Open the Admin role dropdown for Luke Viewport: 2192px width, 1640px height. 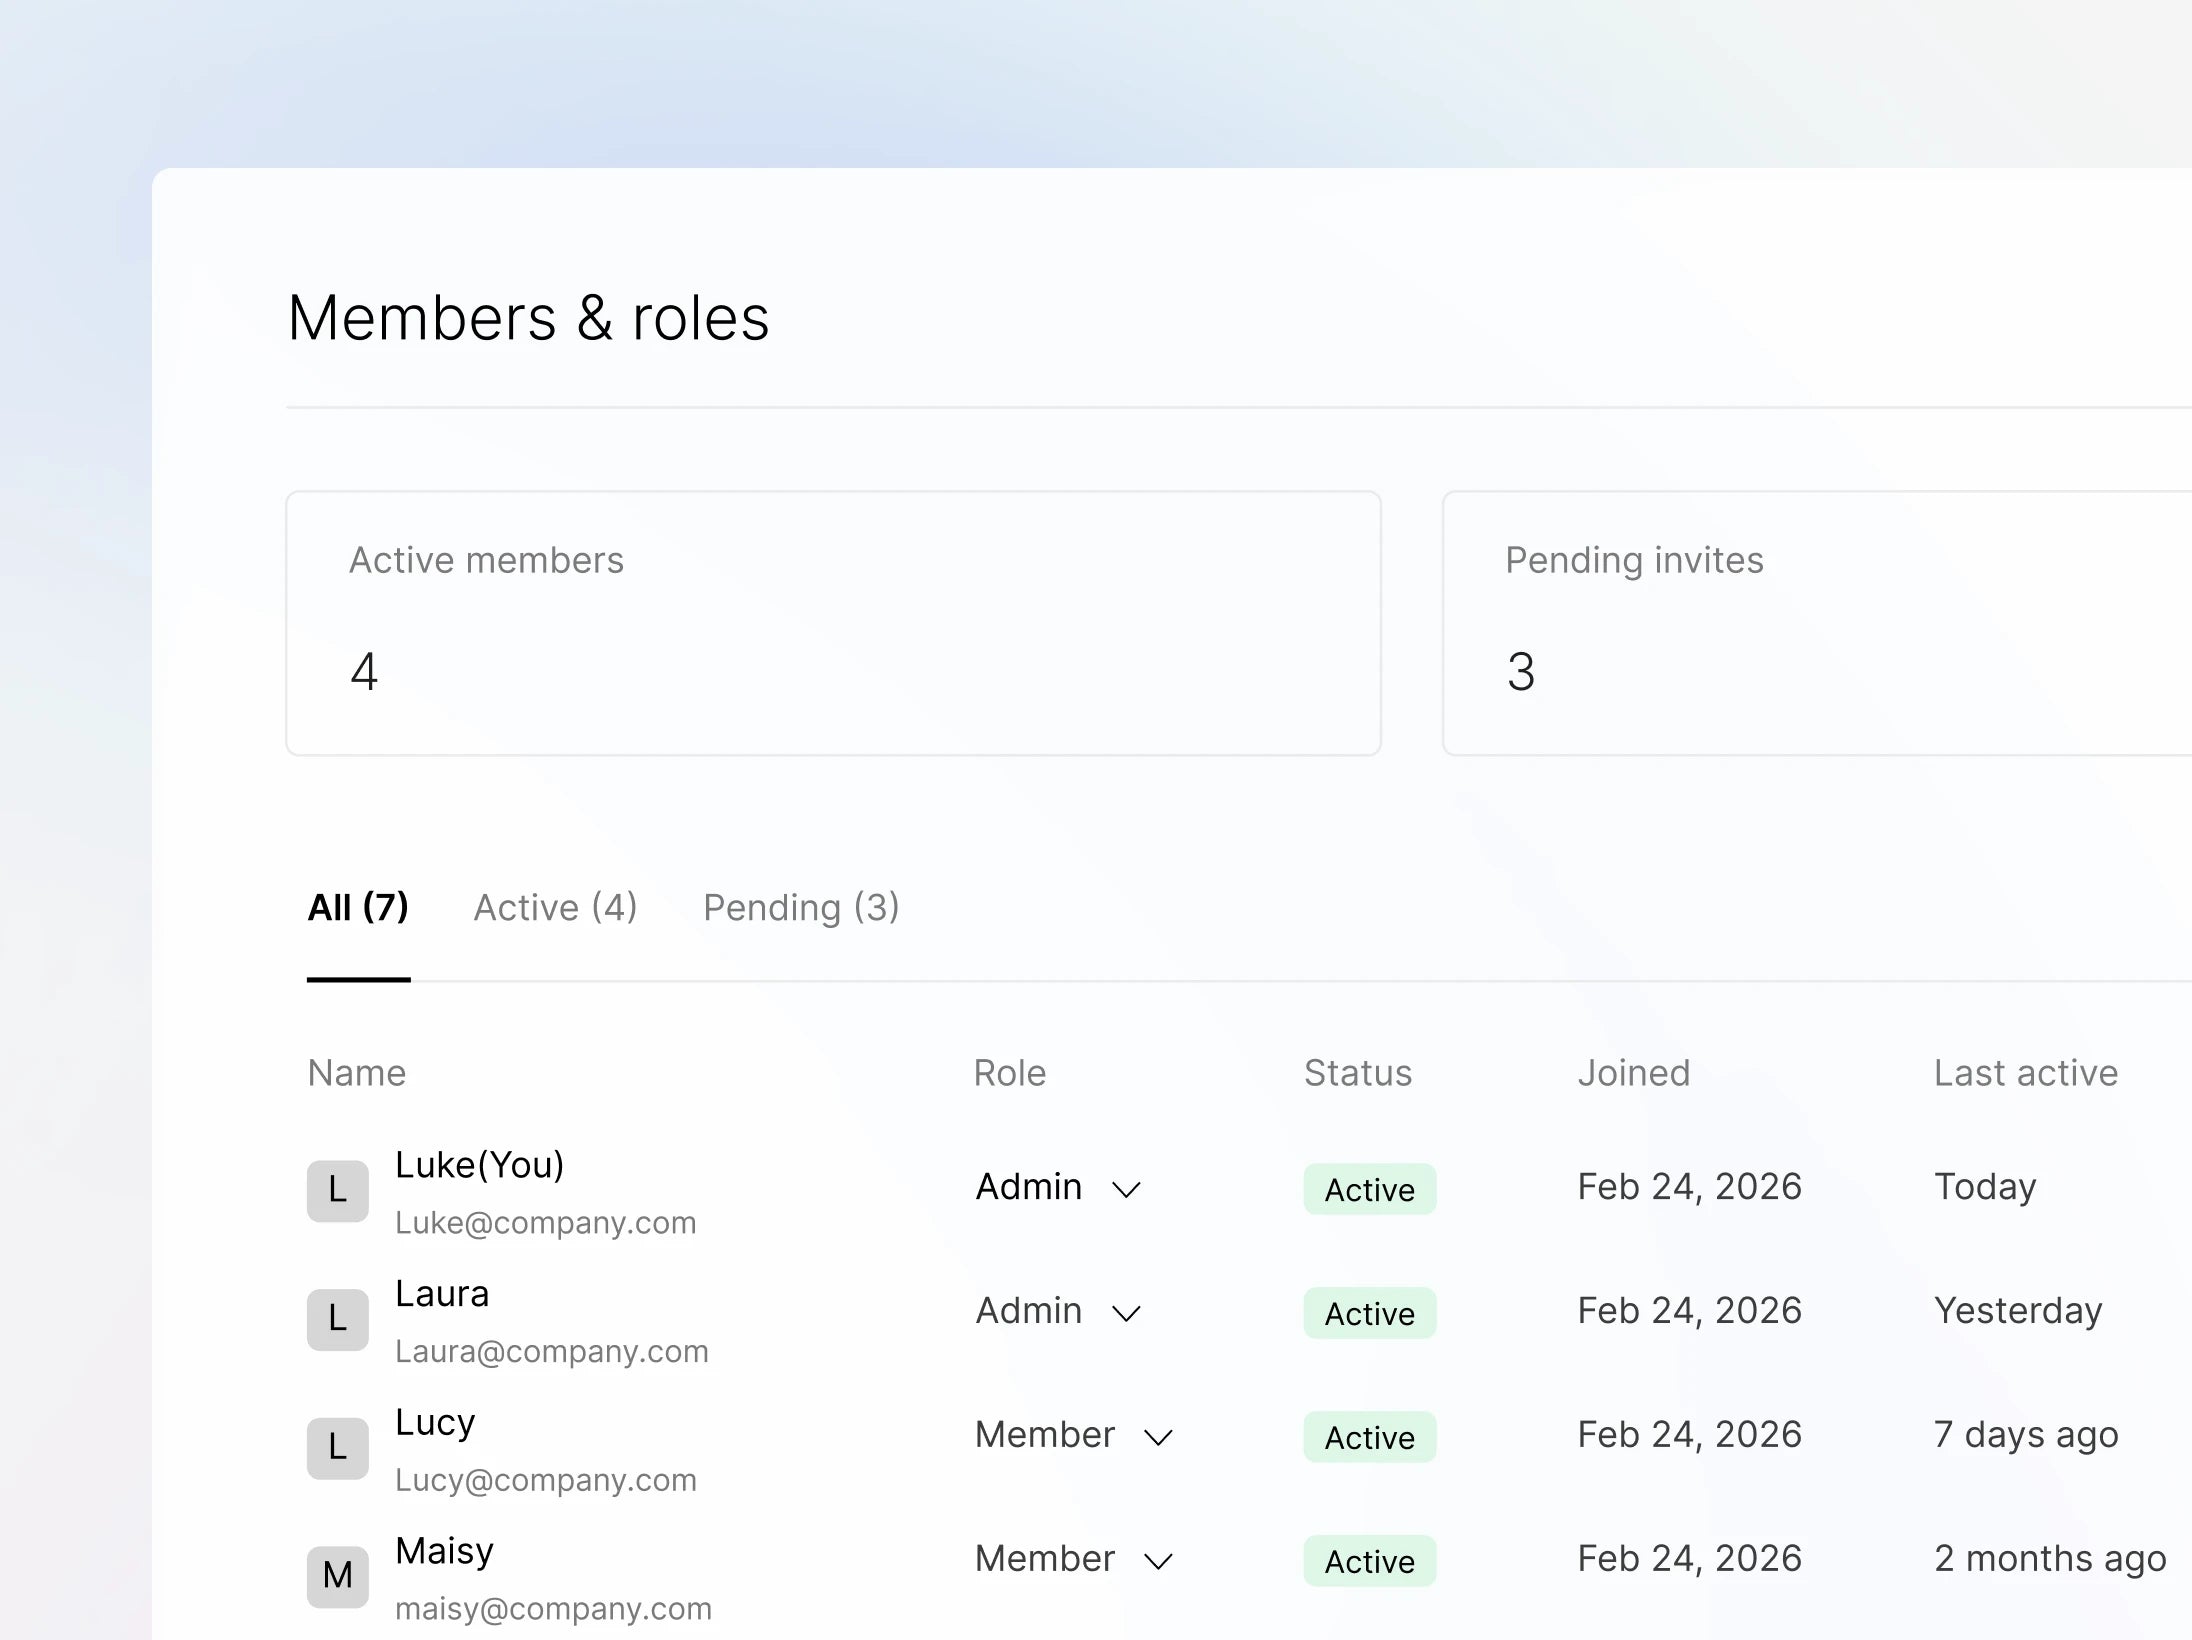(x=1058, y=1188)
